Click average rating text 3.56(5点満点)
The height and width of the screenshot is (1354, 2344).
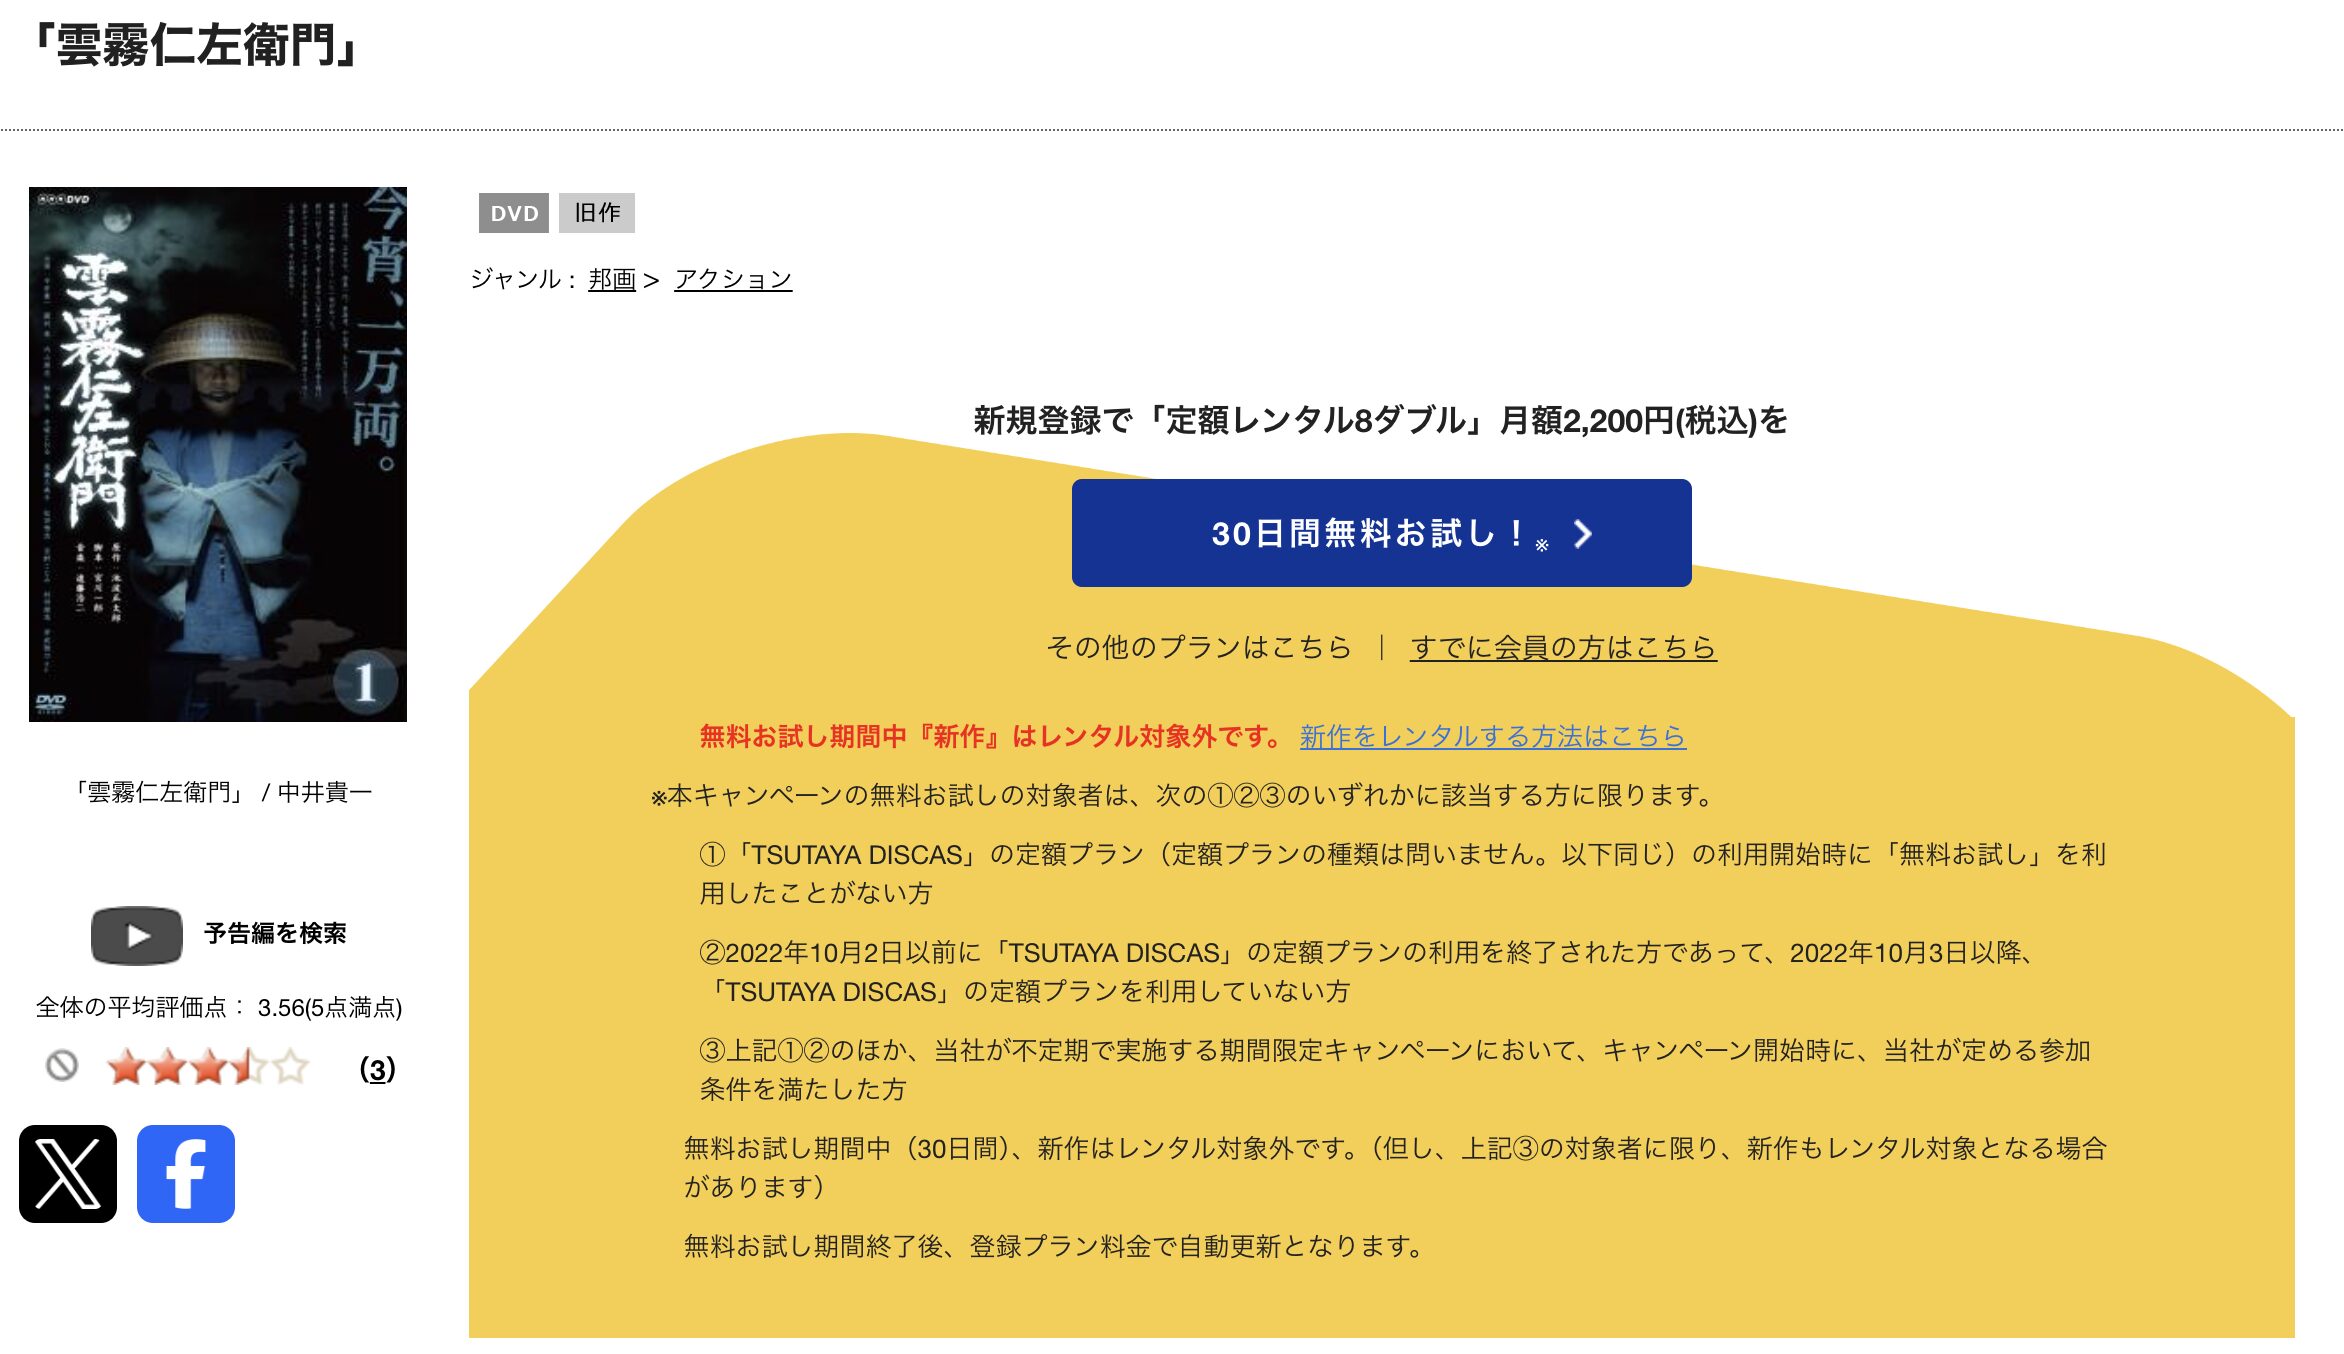pyautogui.click(x=330, y=1007)
